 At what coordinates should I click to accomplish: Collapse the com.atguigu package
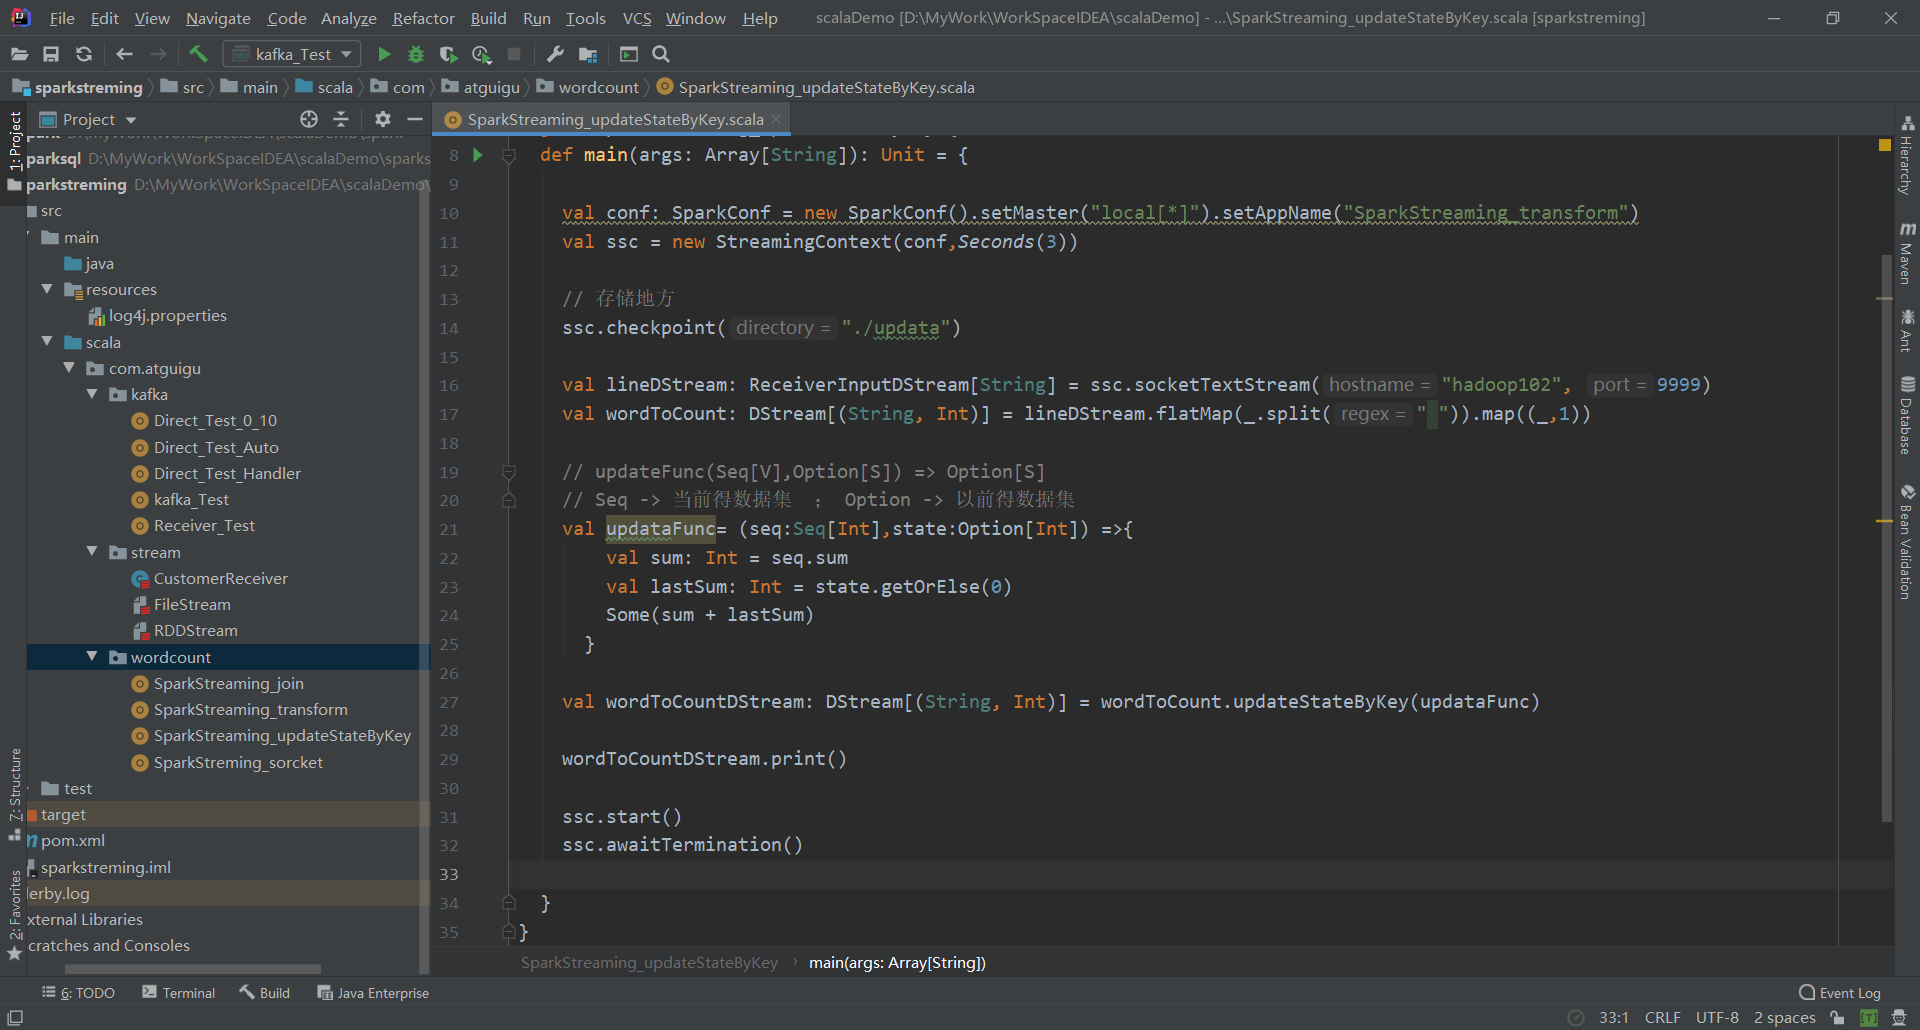tap(69, 368)
